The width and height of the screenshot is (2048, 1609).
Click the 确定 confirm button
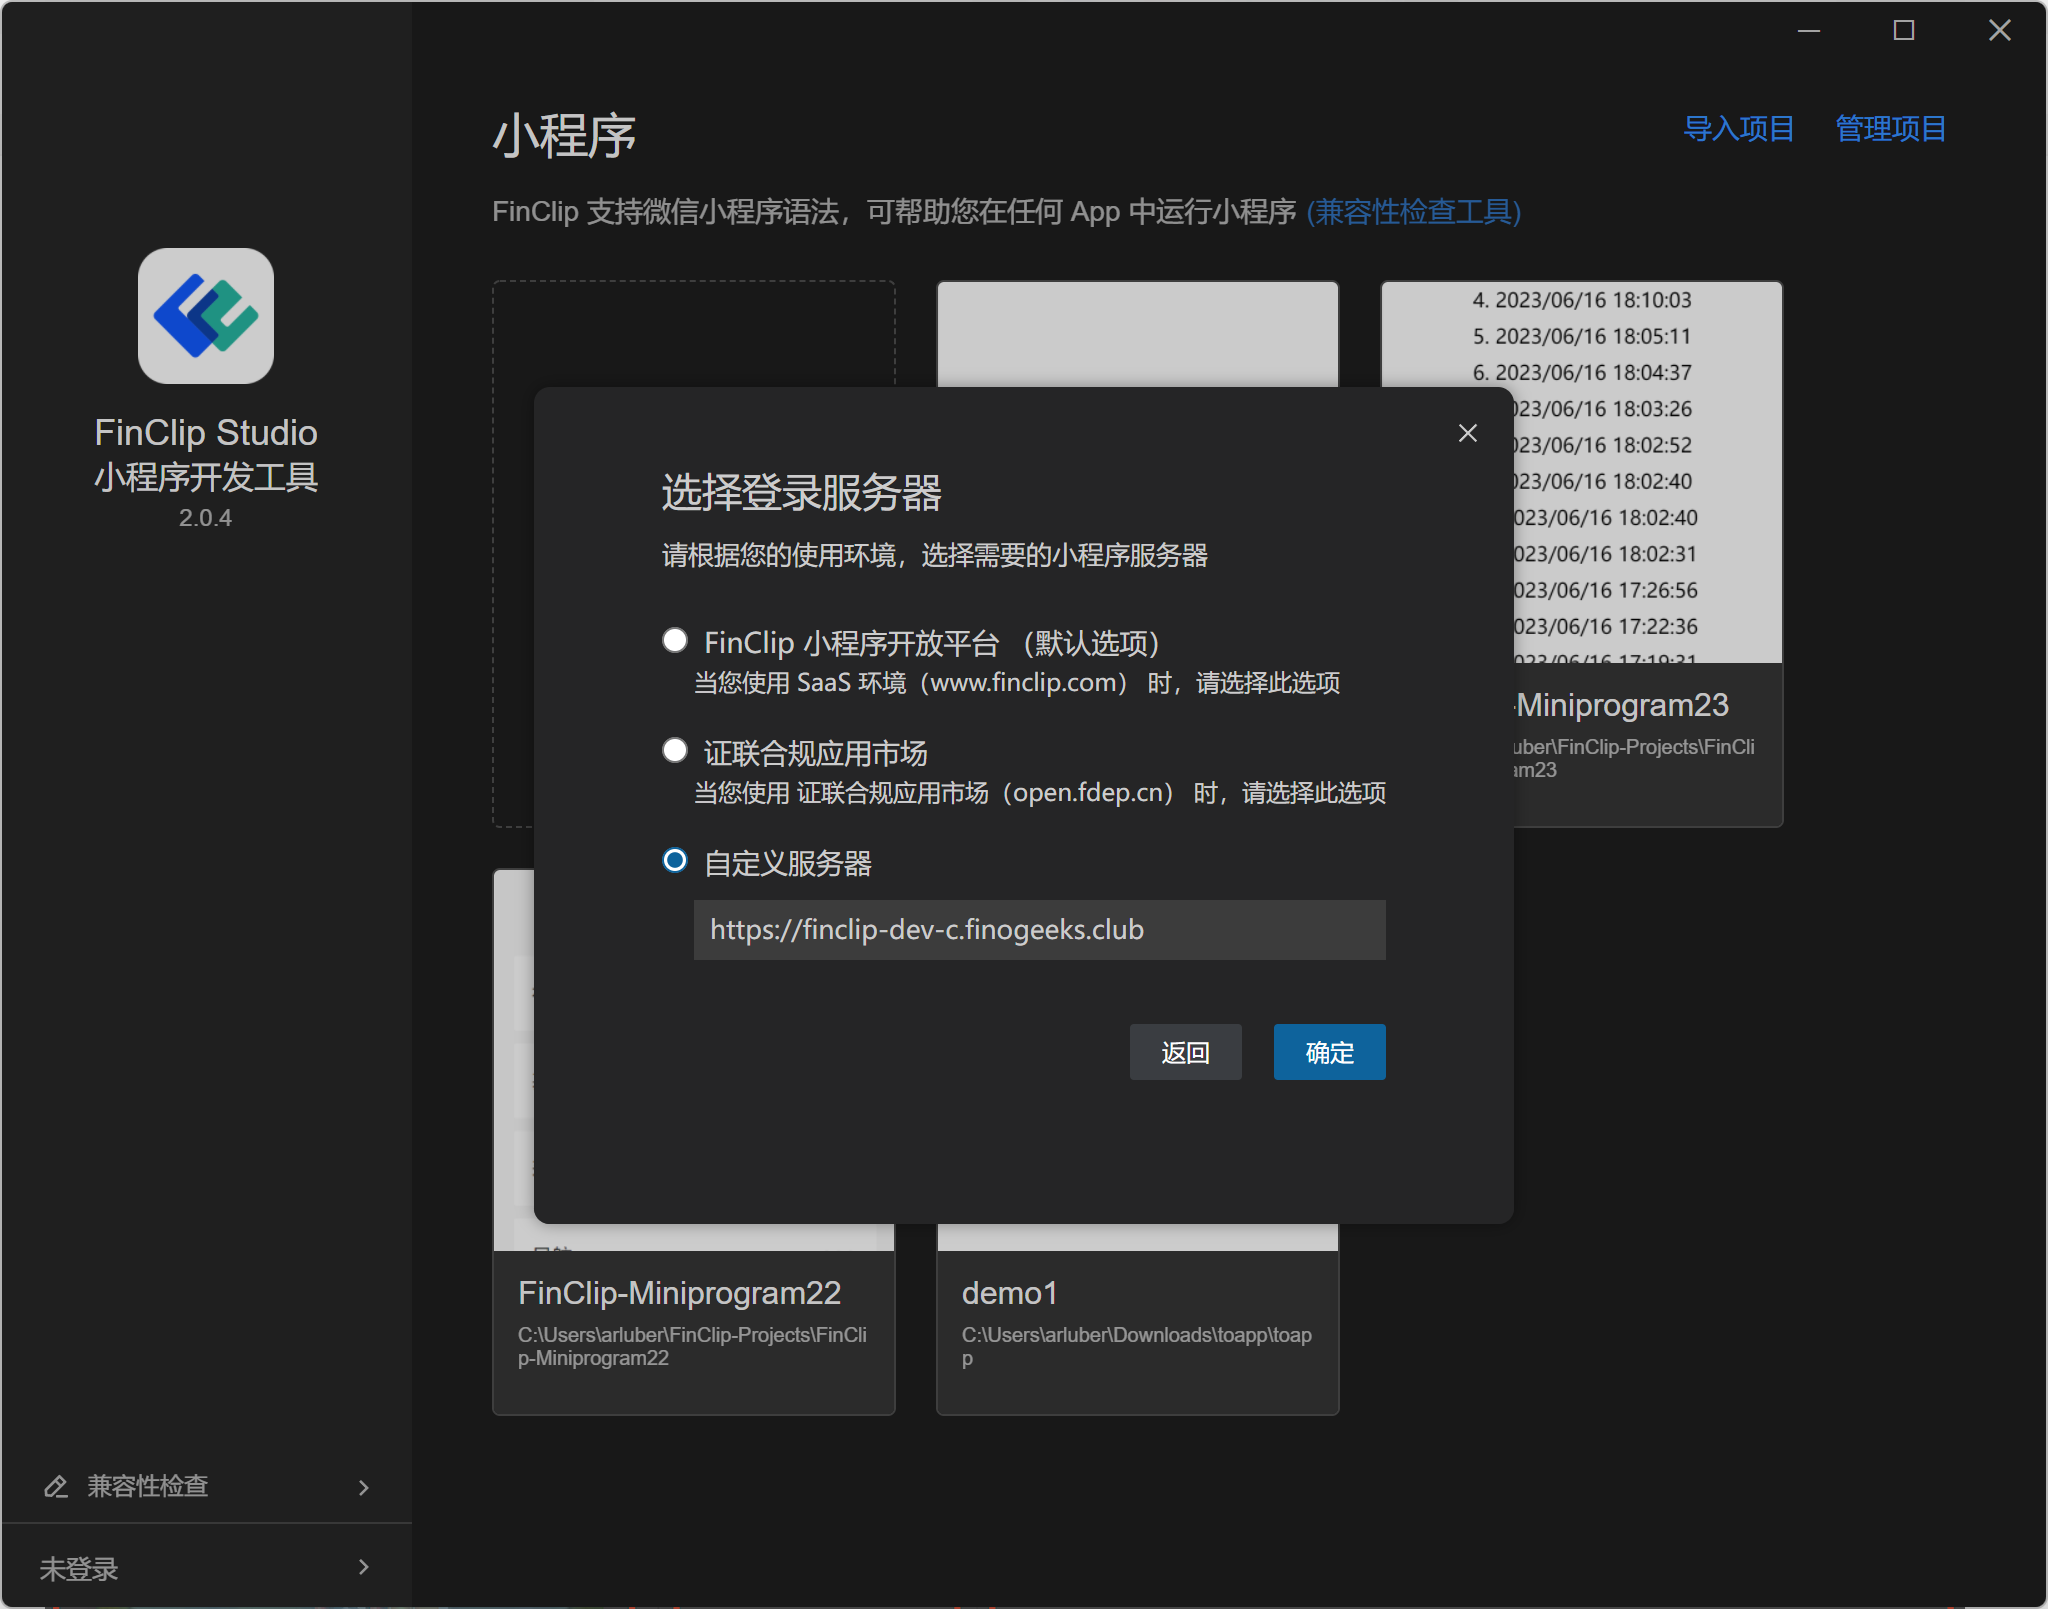pyautogui.click(x=1329, y=1052)
